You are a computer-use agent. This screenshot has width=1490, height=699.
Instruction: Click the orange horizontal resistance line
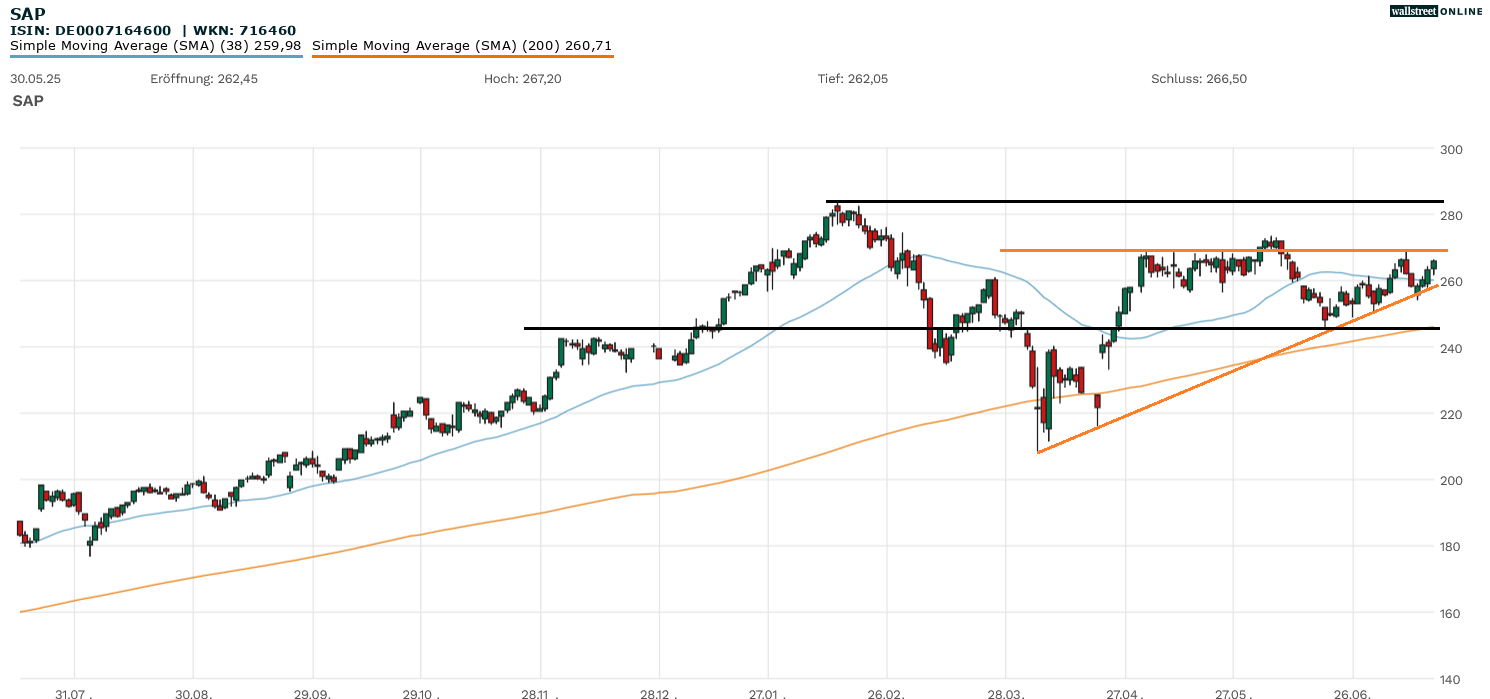tap(1200, 250)
